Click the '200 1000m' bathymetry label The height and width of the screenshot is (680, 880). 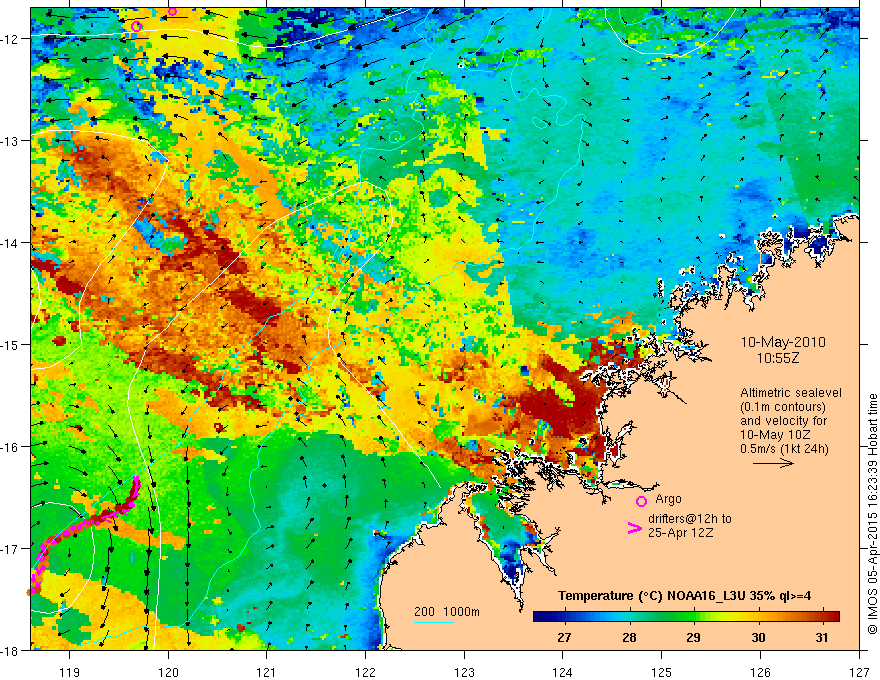point(447,612)
